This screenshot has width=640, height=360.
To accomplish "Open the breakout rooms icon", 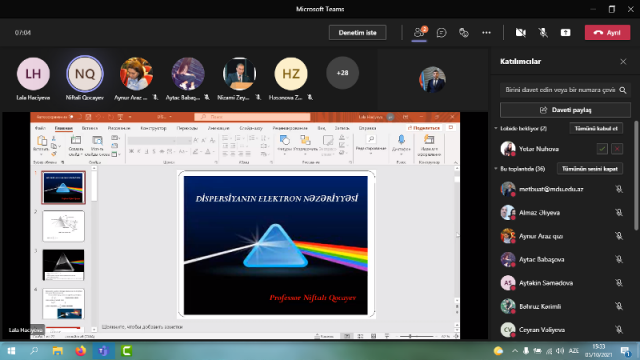I will point(464,33).
